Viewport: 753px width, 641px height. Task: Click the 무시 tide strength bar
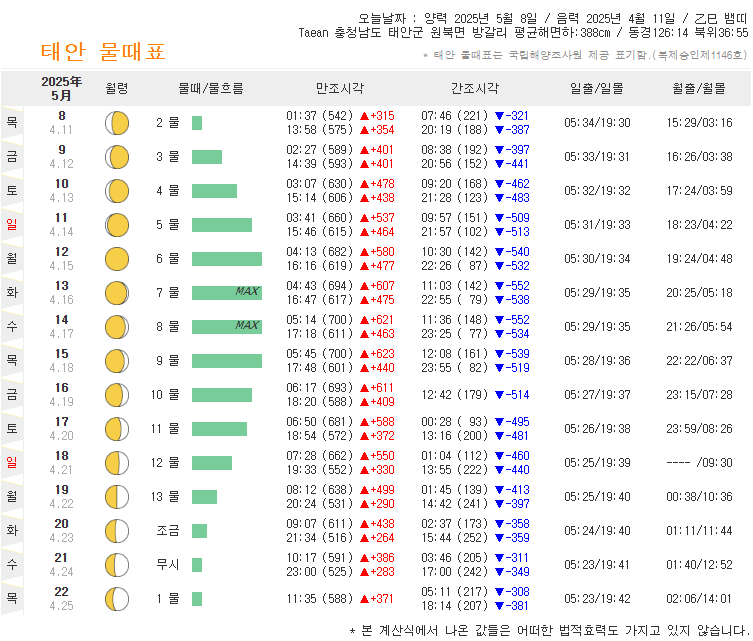click(197, 565)
